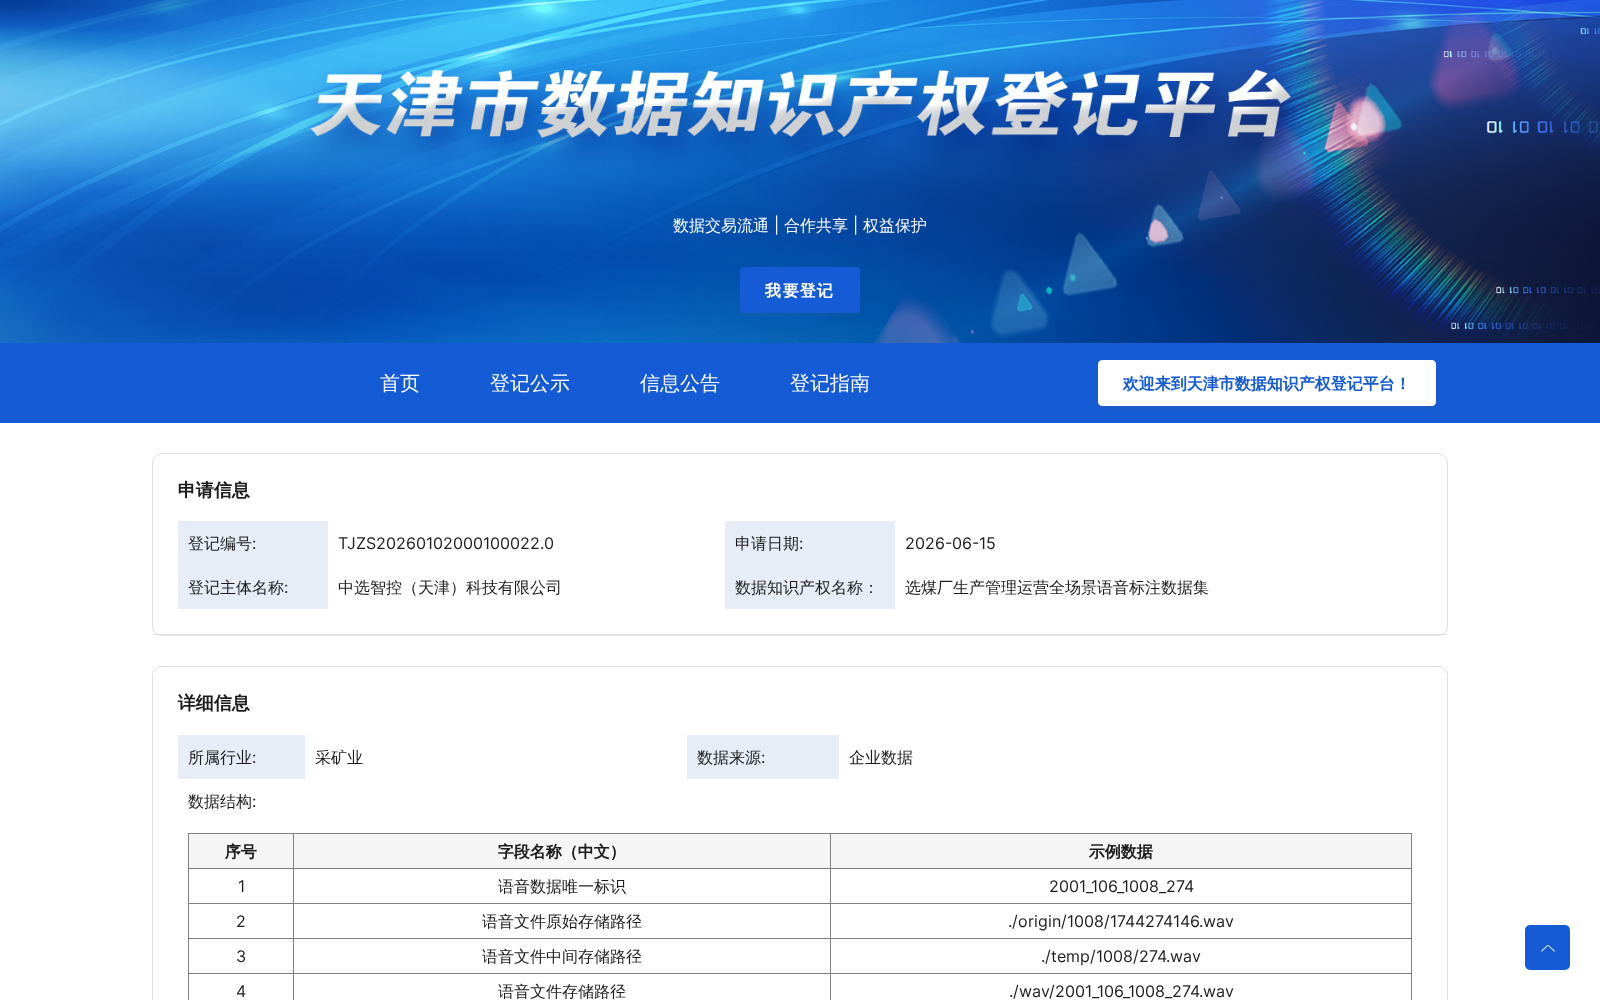Open the 登记公示 nav item
Viewport: 1600px width, 1000px height.
[x=530, y=383]
